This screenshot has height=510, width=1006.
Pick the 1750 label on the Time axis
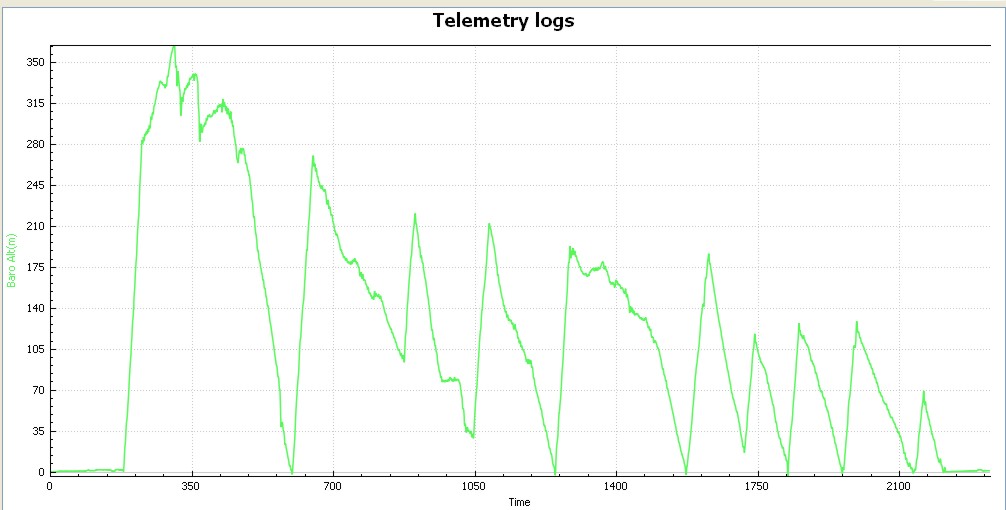click(757, 486)
